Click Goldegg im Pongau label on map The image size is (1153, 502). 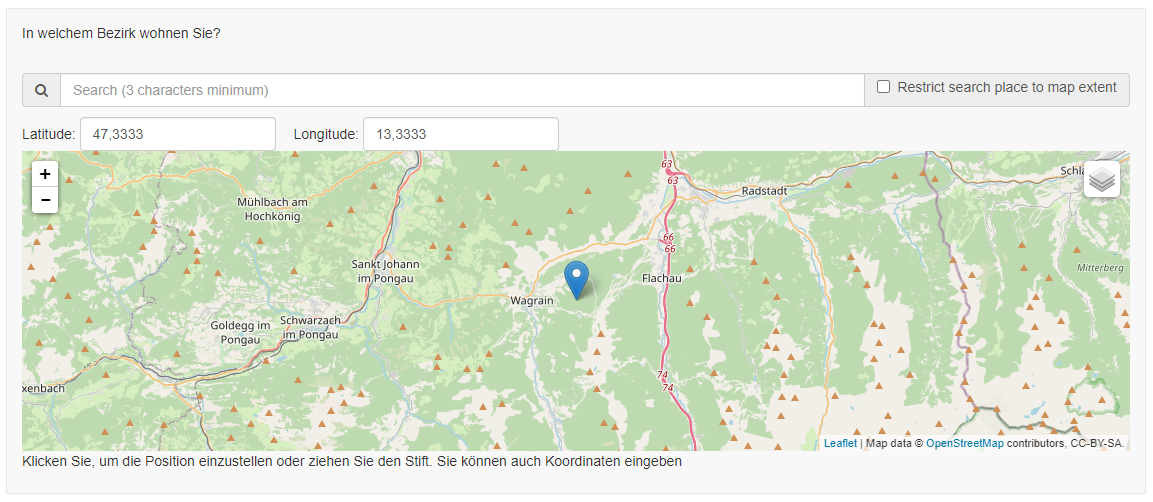click(x=241, y=332)
